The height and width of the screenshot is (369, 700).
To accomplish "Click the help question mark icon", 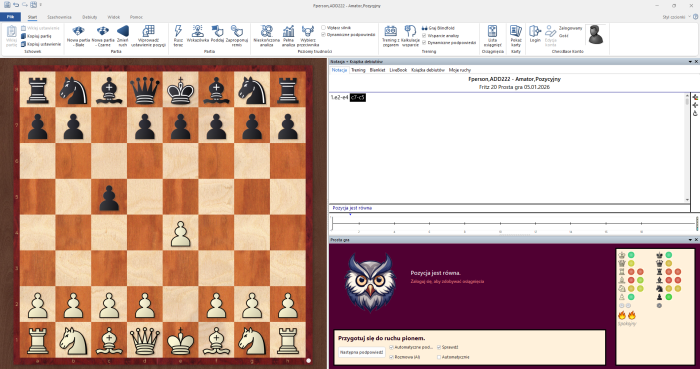I will 696,17.
